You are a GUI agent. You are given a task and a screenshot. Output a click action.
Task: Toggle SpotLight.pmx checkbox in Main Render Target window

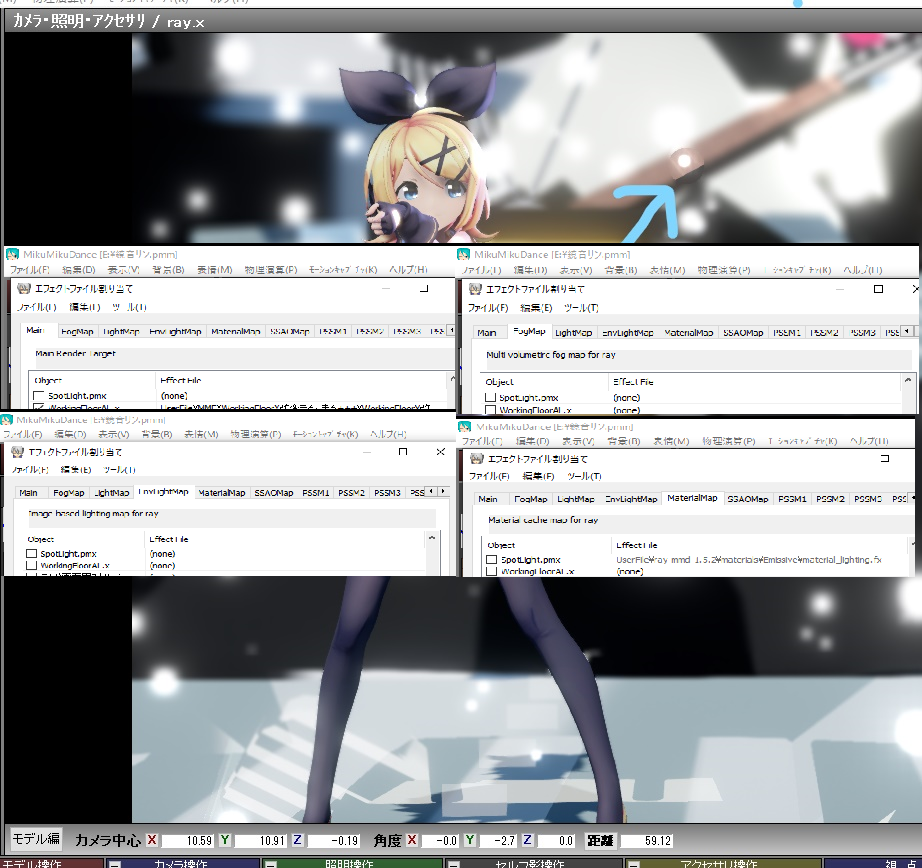click(x=39, y=396)
